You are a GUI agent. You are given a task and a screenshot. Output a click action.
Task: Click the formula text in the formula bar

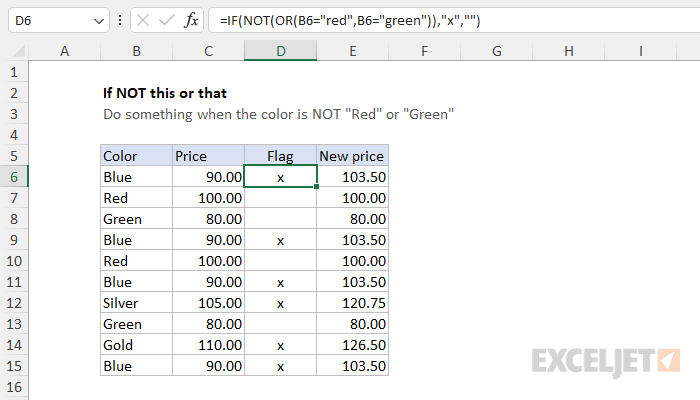click(350, 21)
